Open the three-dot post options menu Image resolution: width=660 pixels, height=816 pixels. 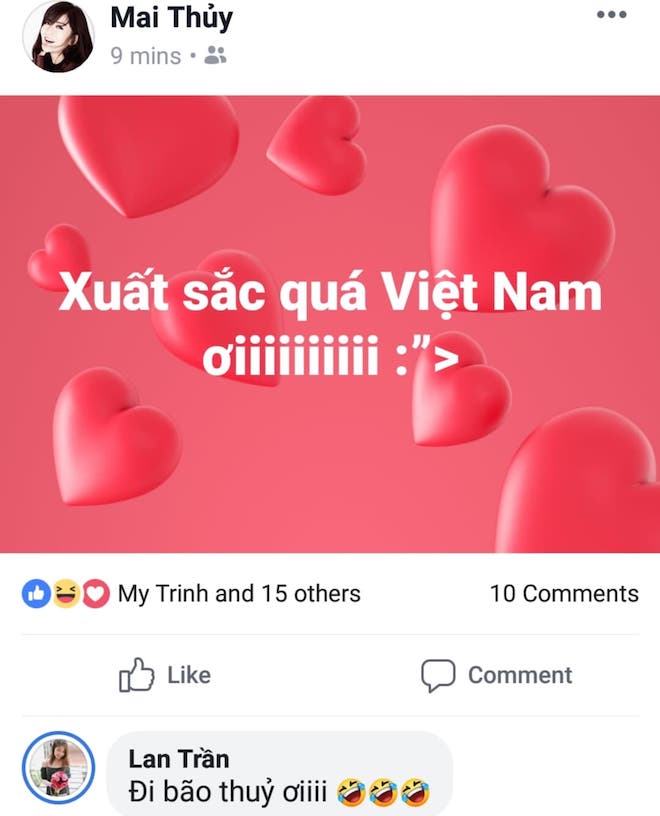[x=612, y=15]
